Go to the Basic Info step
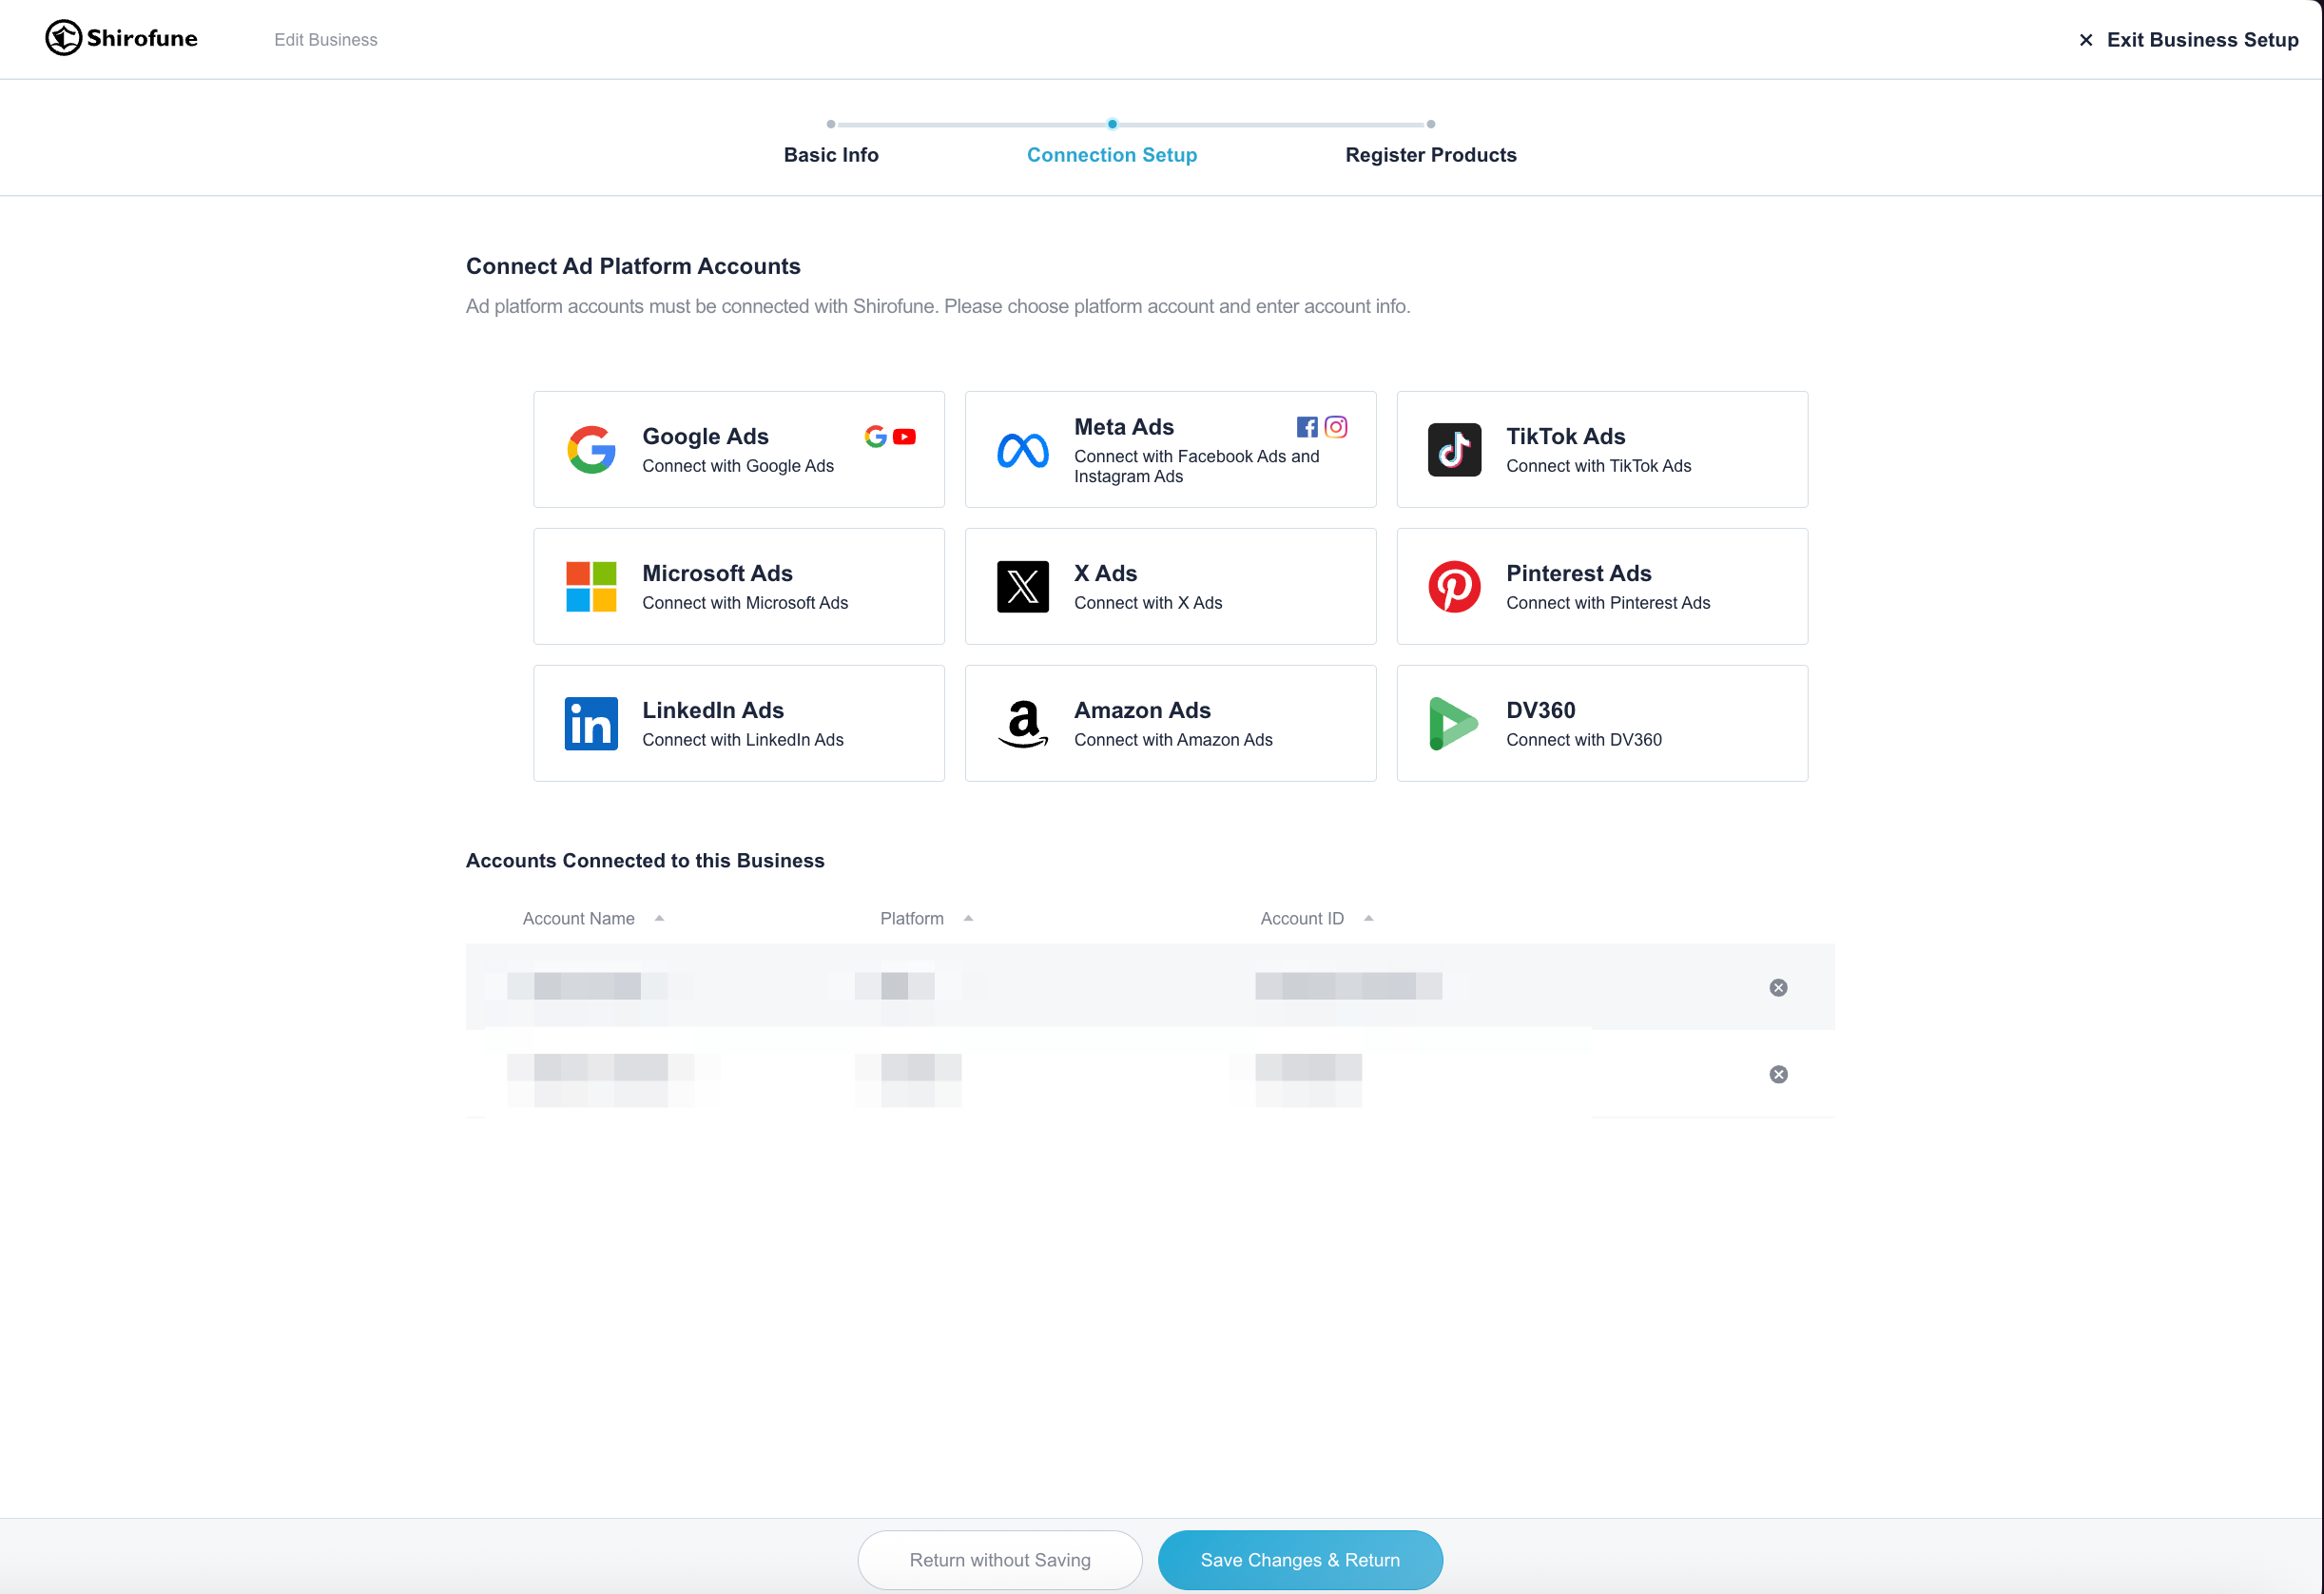Viewport: 2324px width, 1594px height. [831, 155]
